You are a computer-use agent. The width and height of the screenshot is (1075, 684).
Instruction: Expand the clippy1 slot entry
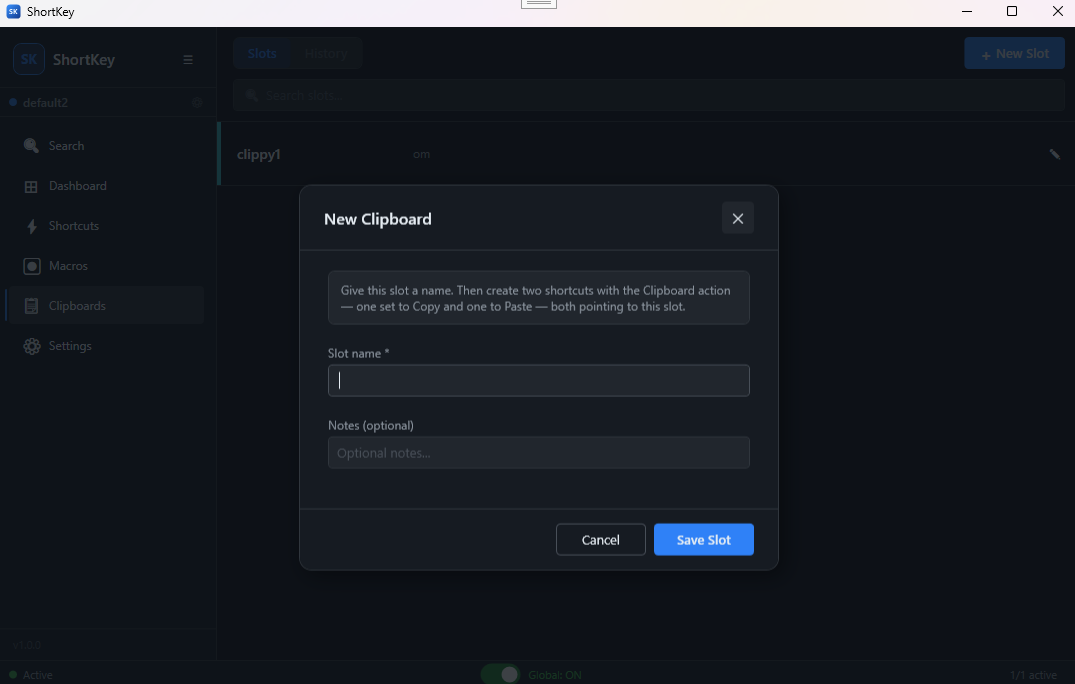[259, 154]
